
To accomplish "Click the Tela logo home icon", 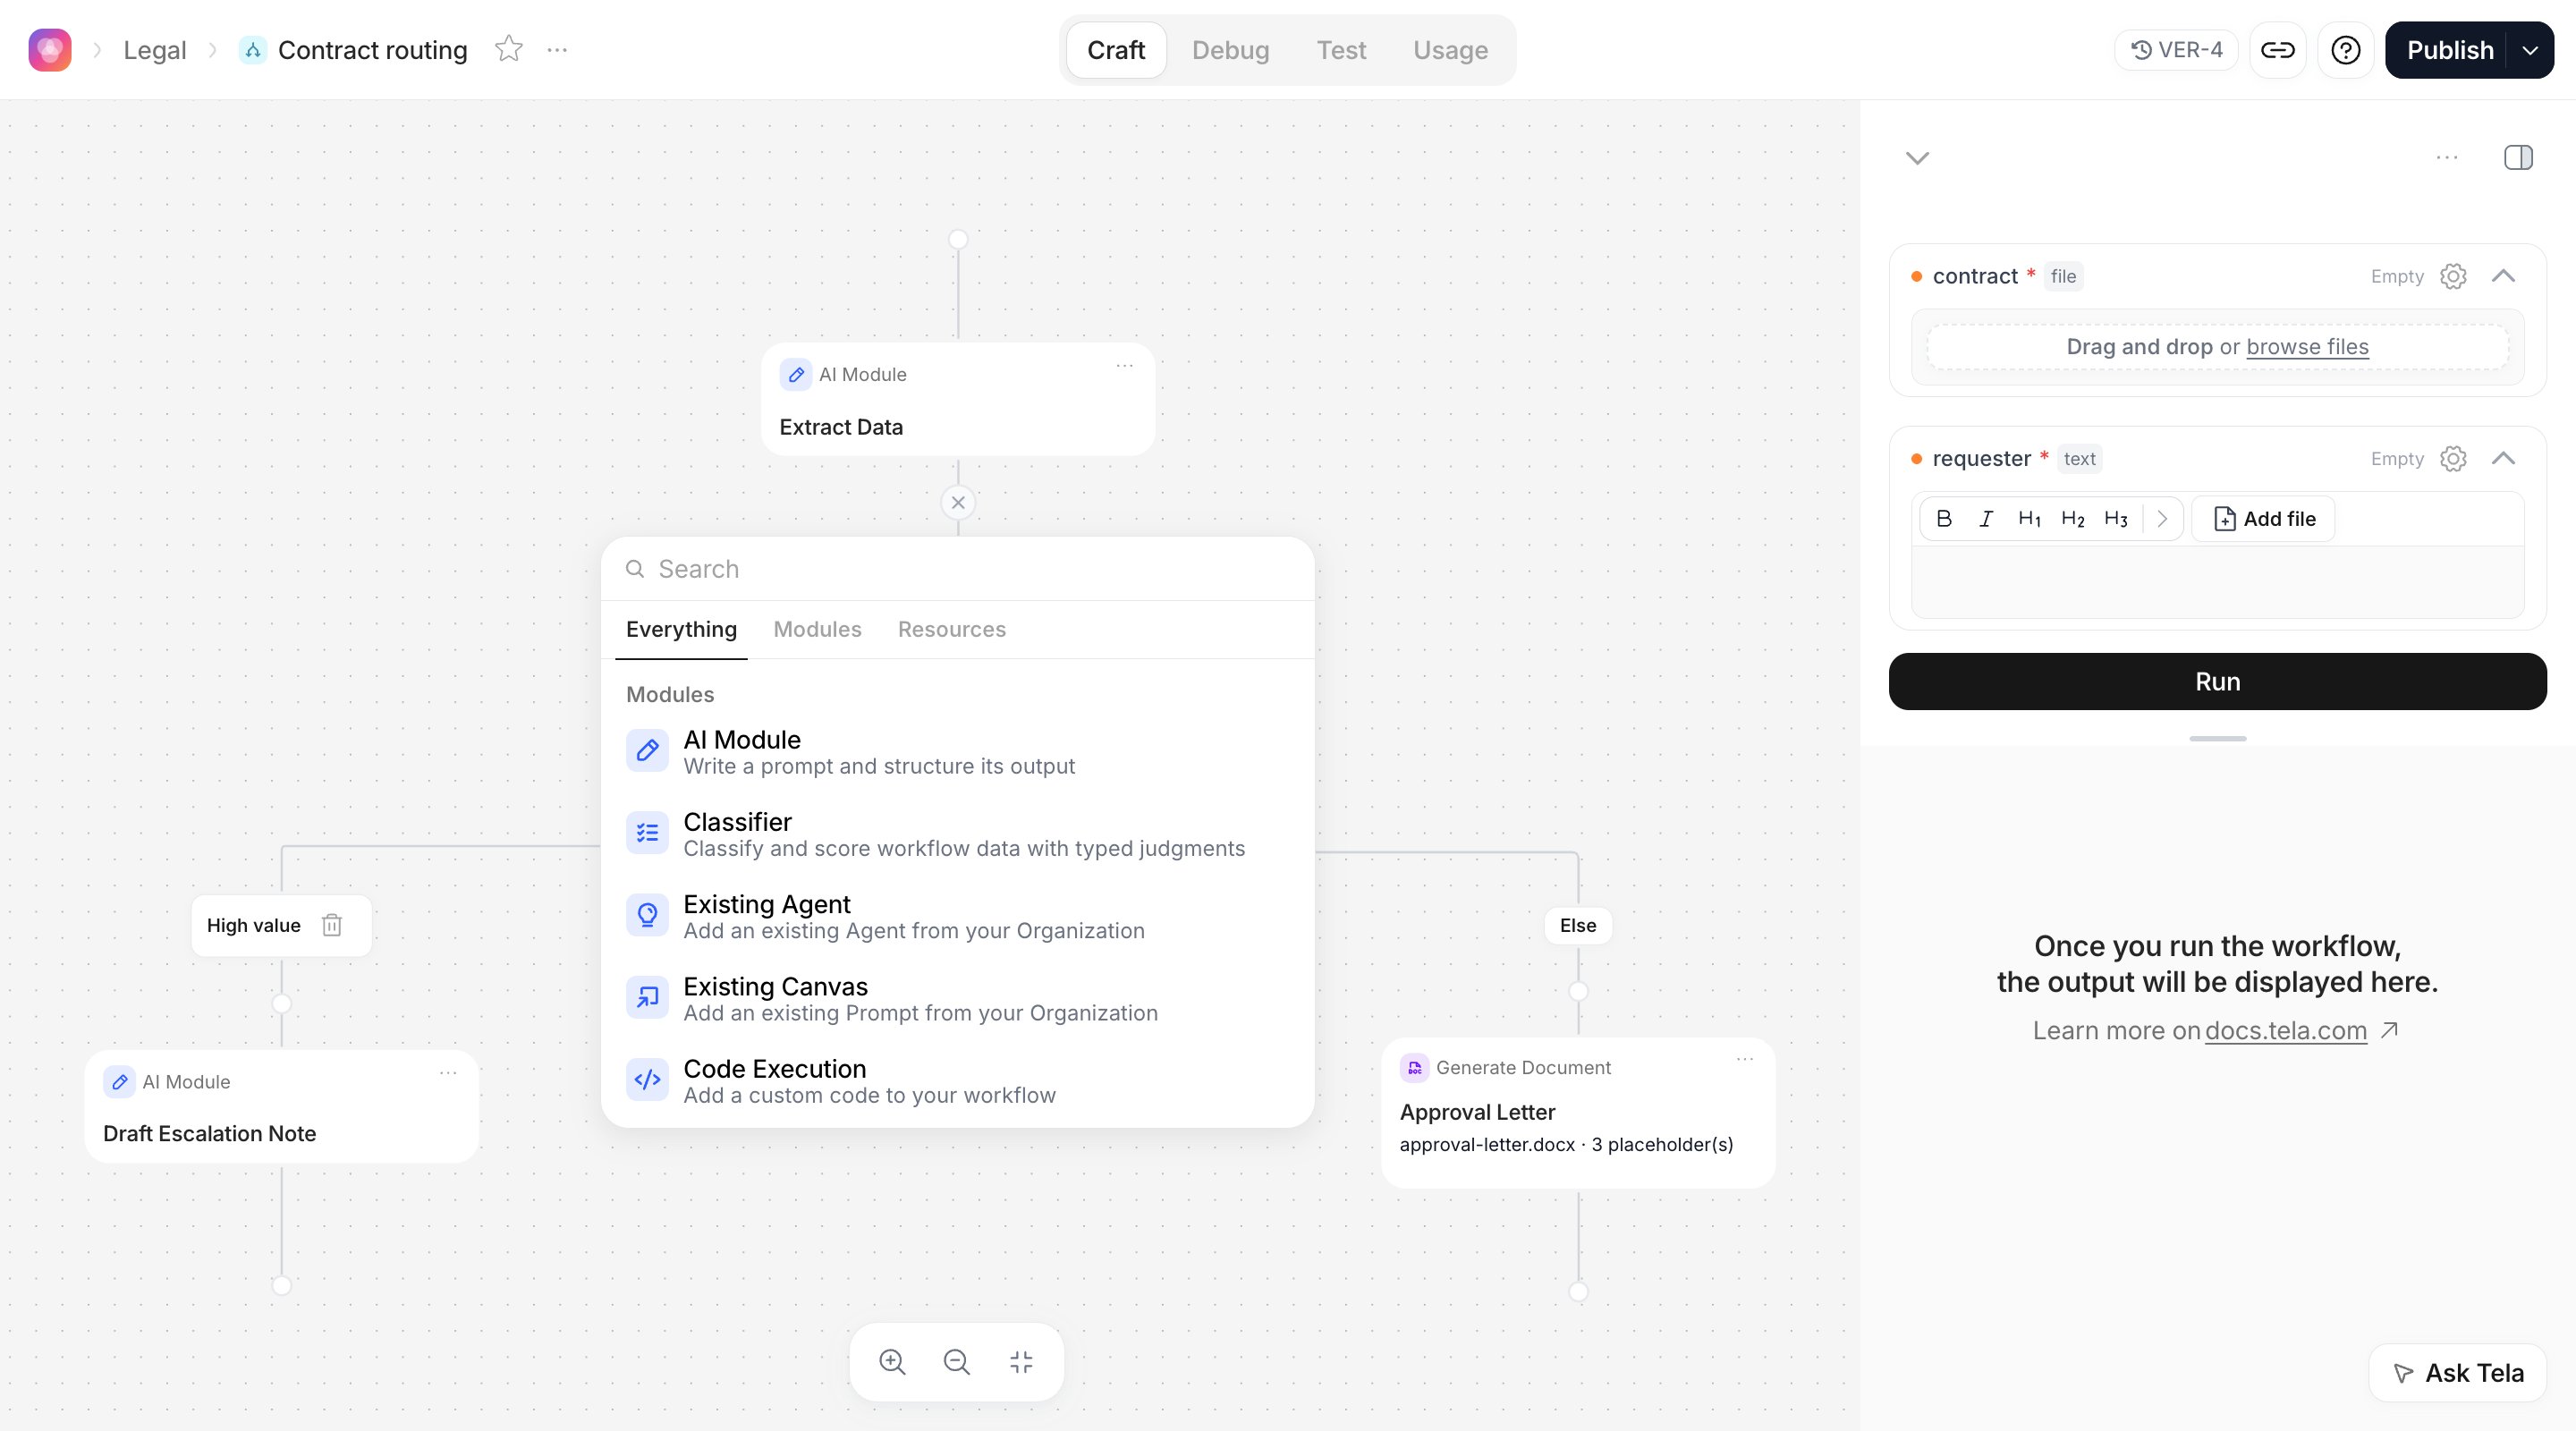I will coord(50,50).
